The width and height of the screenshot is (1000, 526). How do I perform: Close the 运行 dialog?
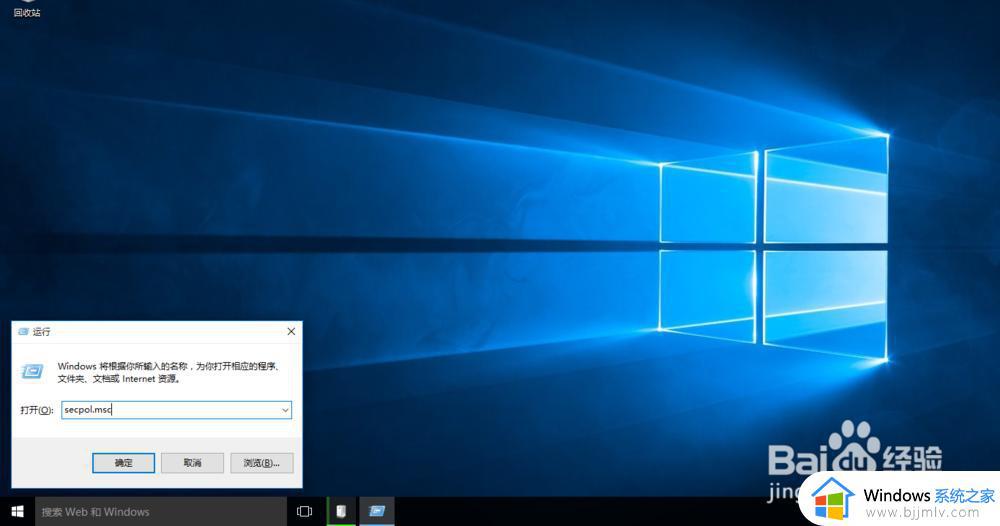(x=291, y=332)
